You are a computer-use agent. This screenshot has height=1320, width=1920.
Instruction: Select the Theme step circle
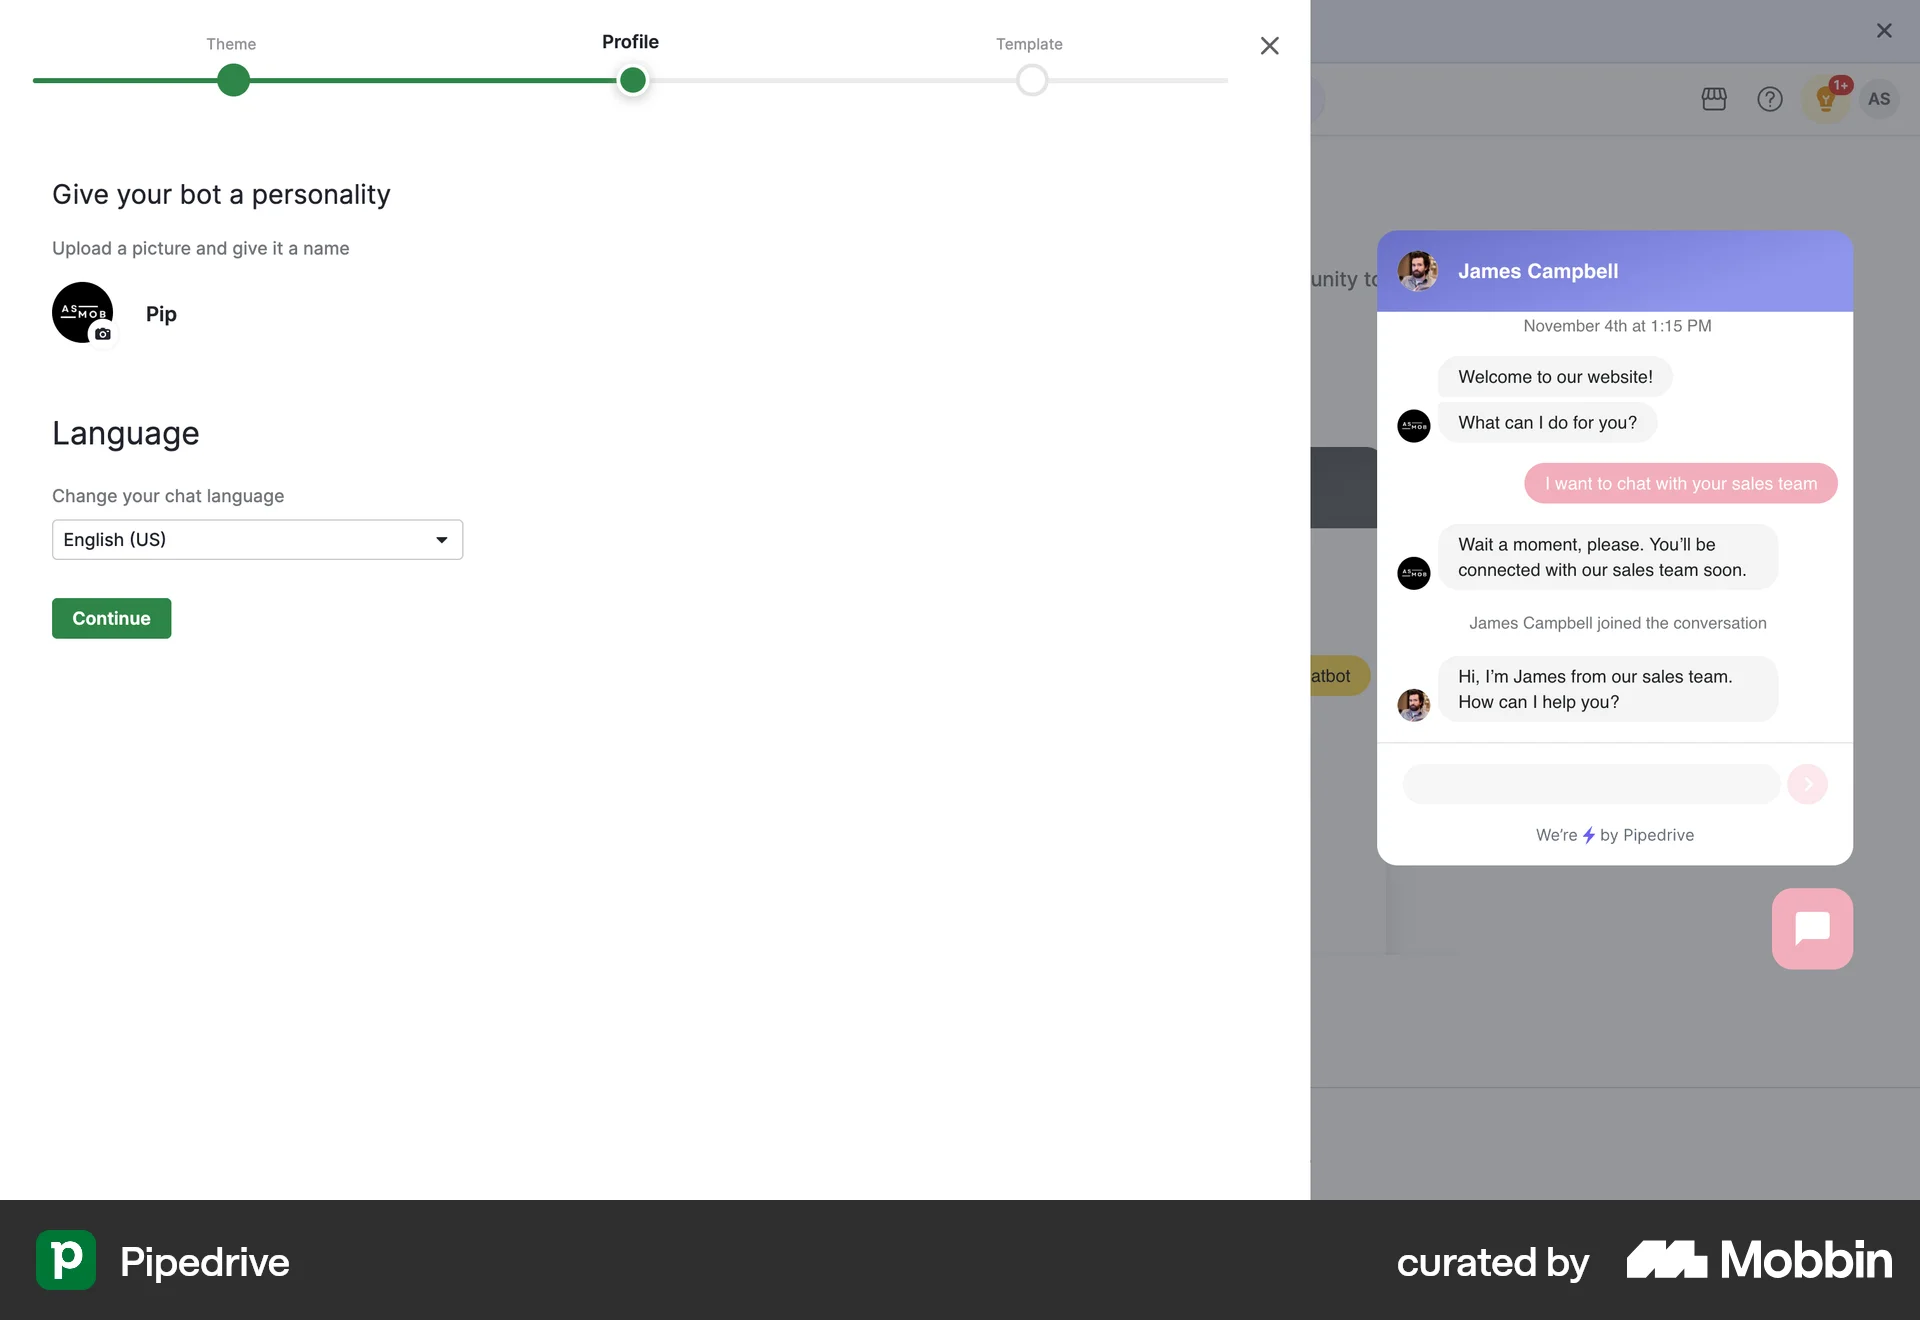pos(231,80)
